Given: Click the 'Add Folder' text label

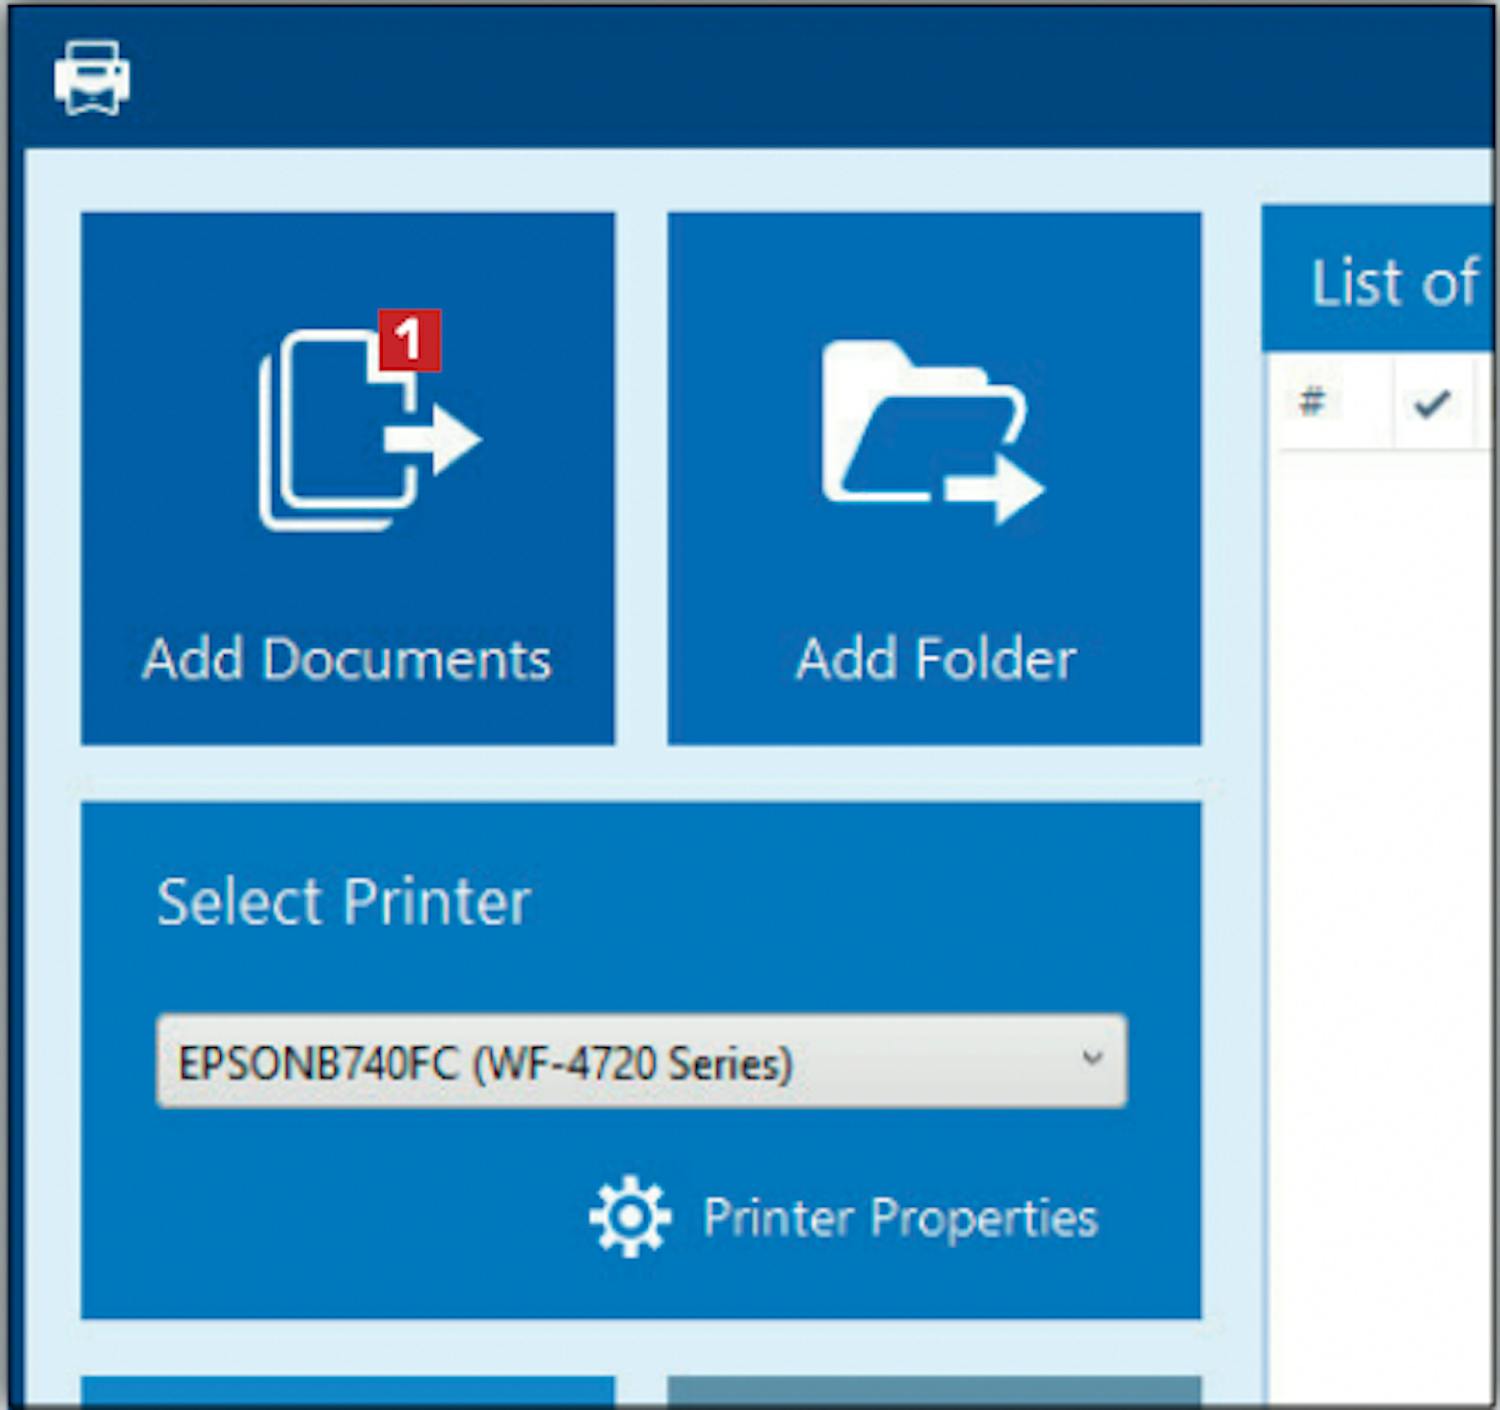Looking at the screenshot, I should pyautogui.click(x=935, y=660).
